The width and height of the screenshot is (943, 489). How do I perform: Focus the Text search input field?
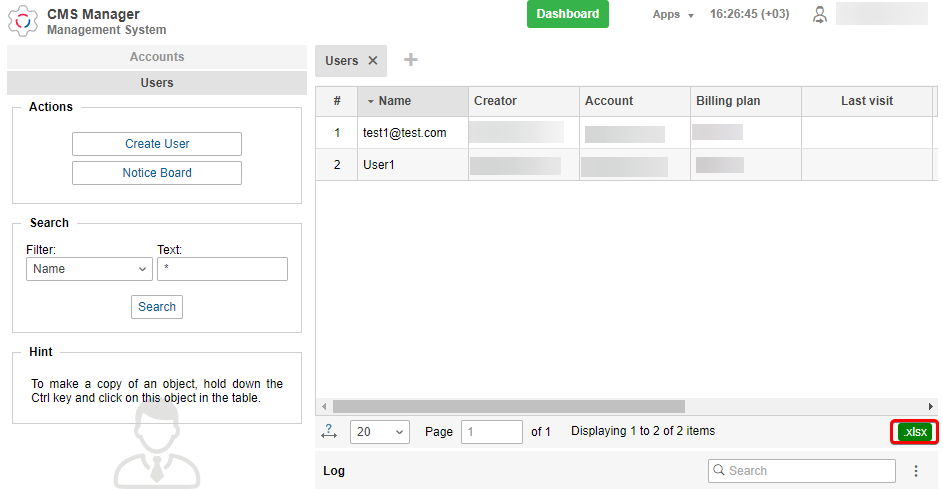click(223, 269)
